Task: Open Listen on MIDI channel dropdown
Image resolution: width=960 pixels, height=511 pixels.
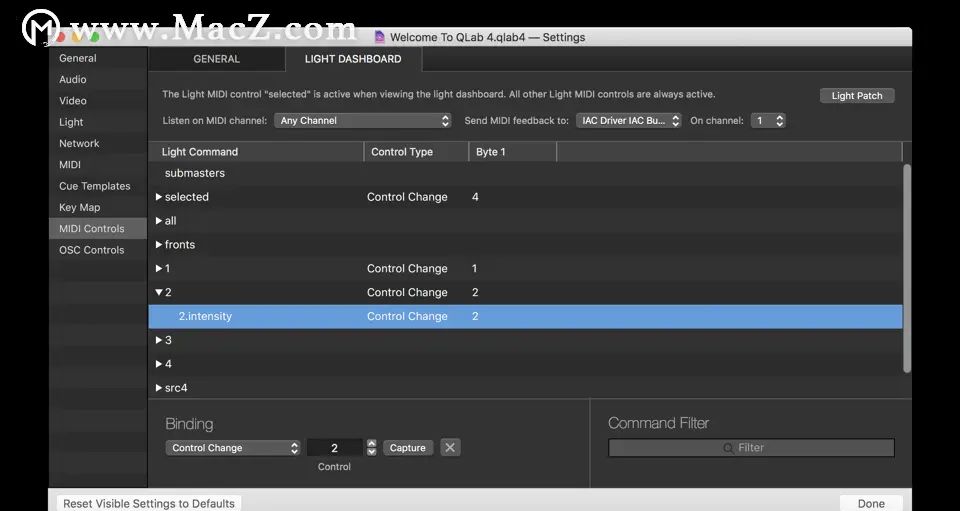Action: pyautogui.click(x=362, y=121)
